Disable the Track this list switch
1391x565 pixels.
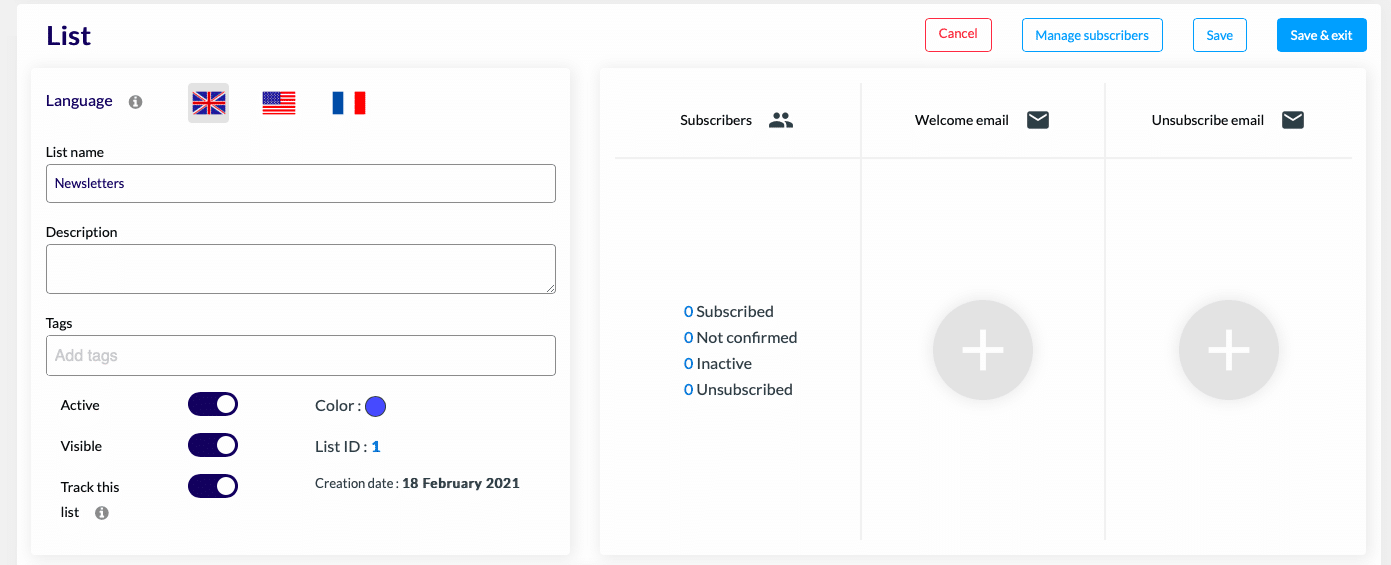click(x=213, y=486)
